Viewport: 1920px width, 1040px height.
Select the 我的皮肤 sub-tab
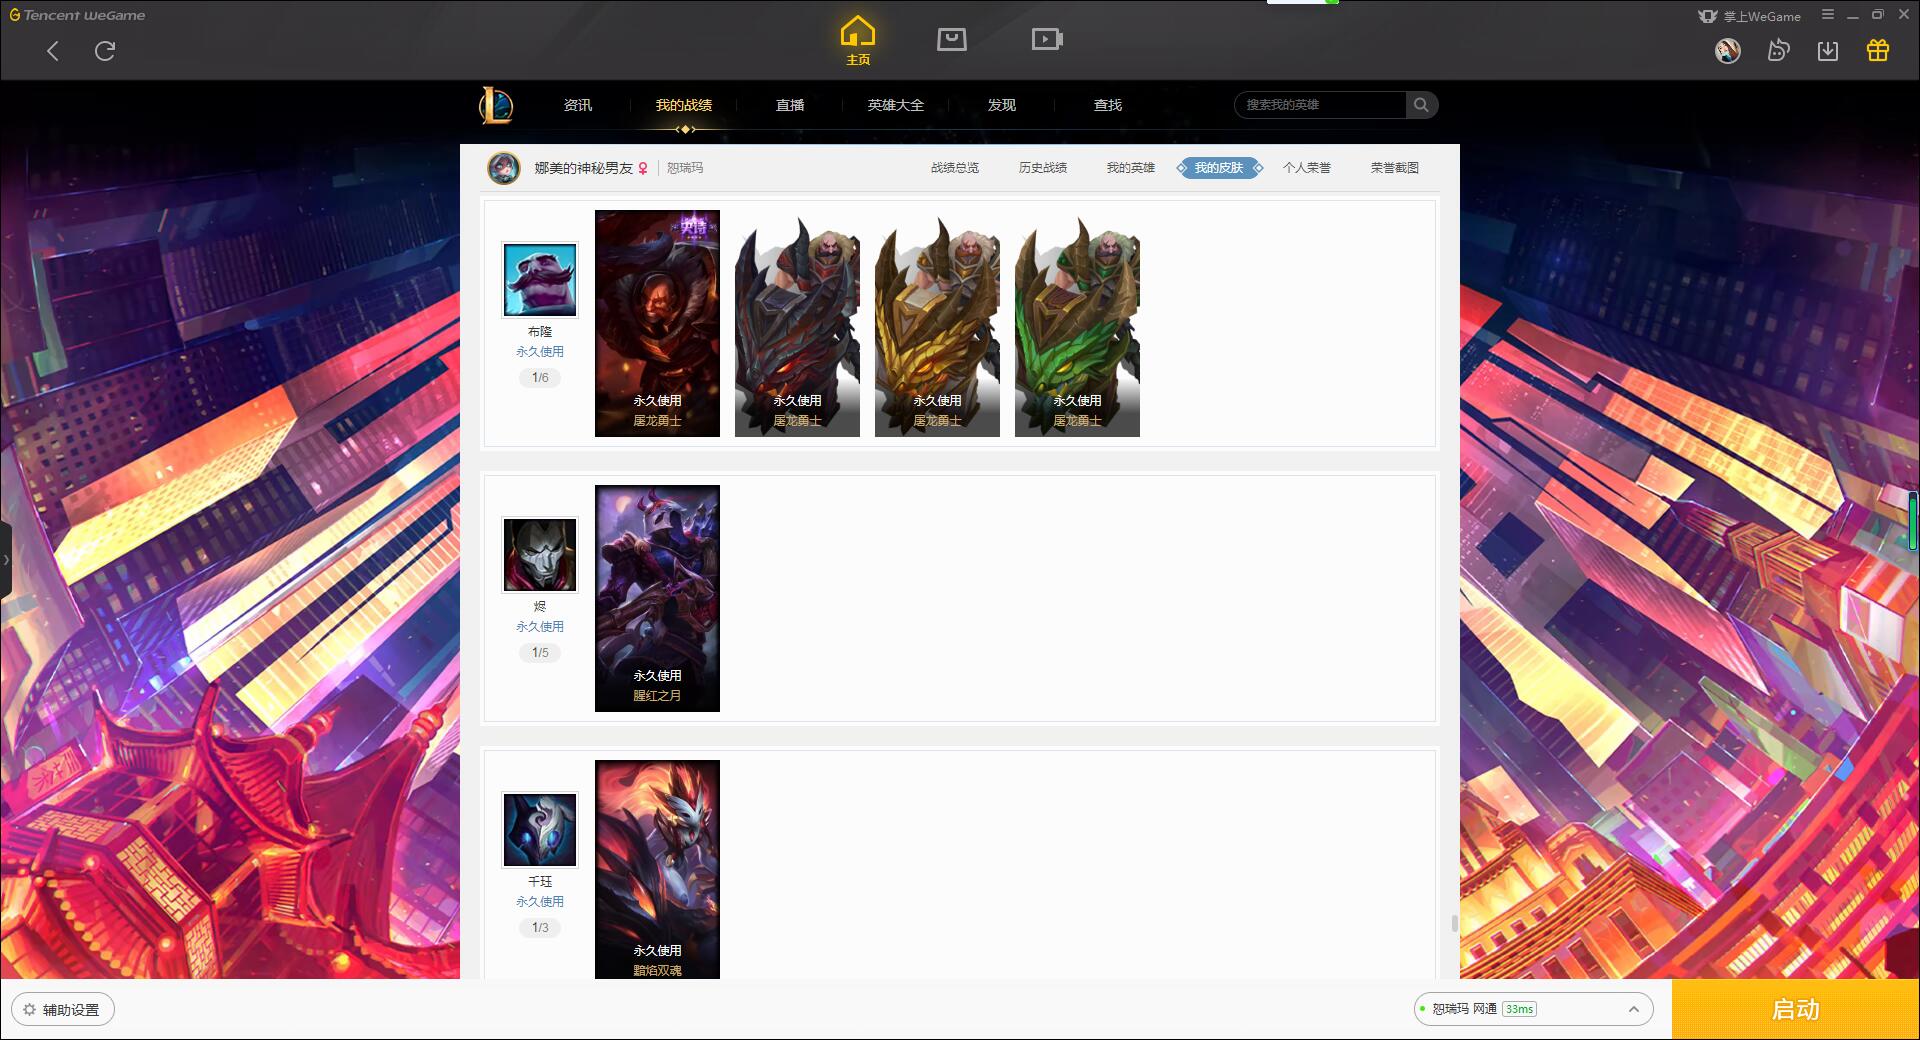[1219, 168]
